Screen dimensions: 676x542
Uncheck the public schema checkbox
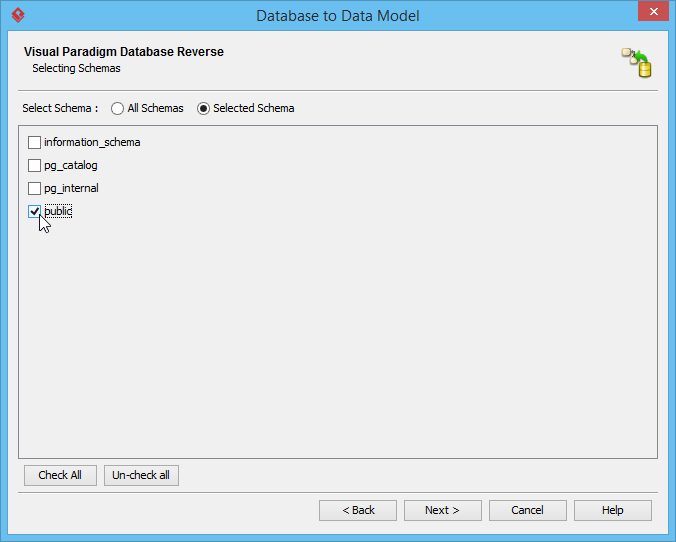34,211
